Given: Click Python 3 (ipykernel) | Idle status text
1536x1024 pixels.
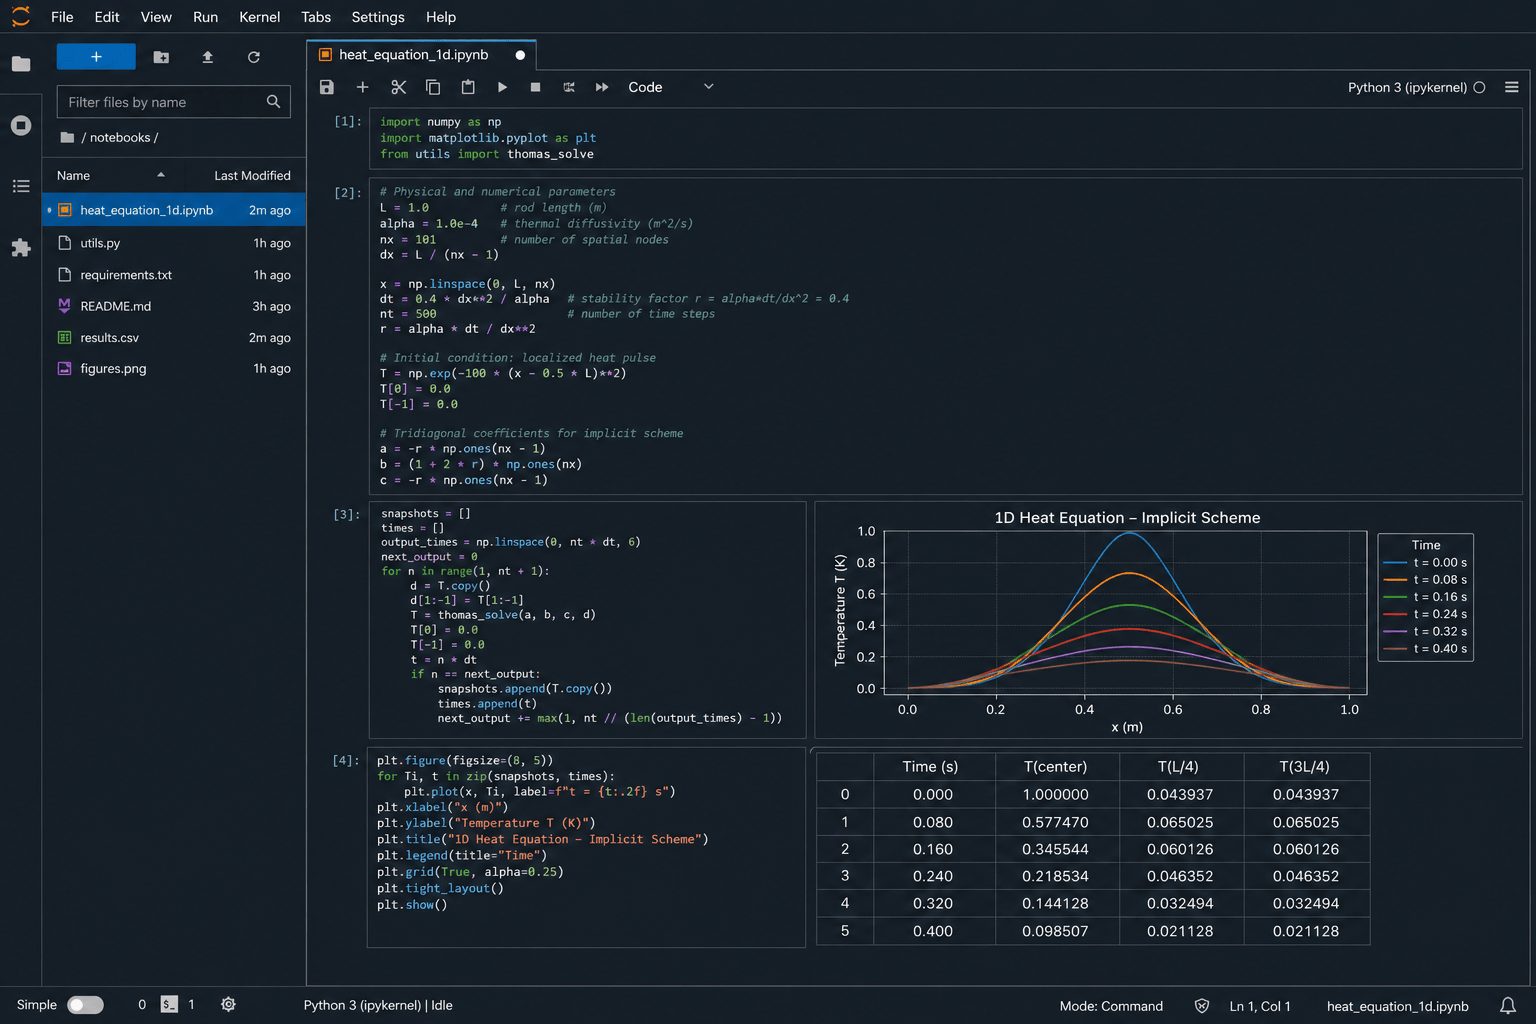Looking at the screenshot, I should click(378, 1006).
